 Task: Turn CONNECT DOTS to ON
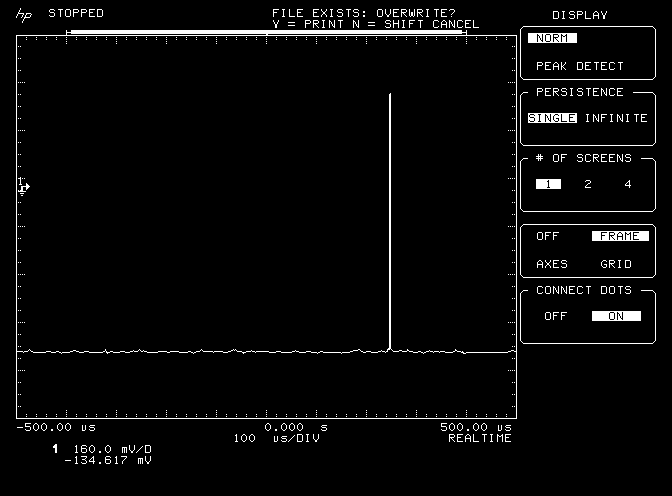(x=616, y=316)
